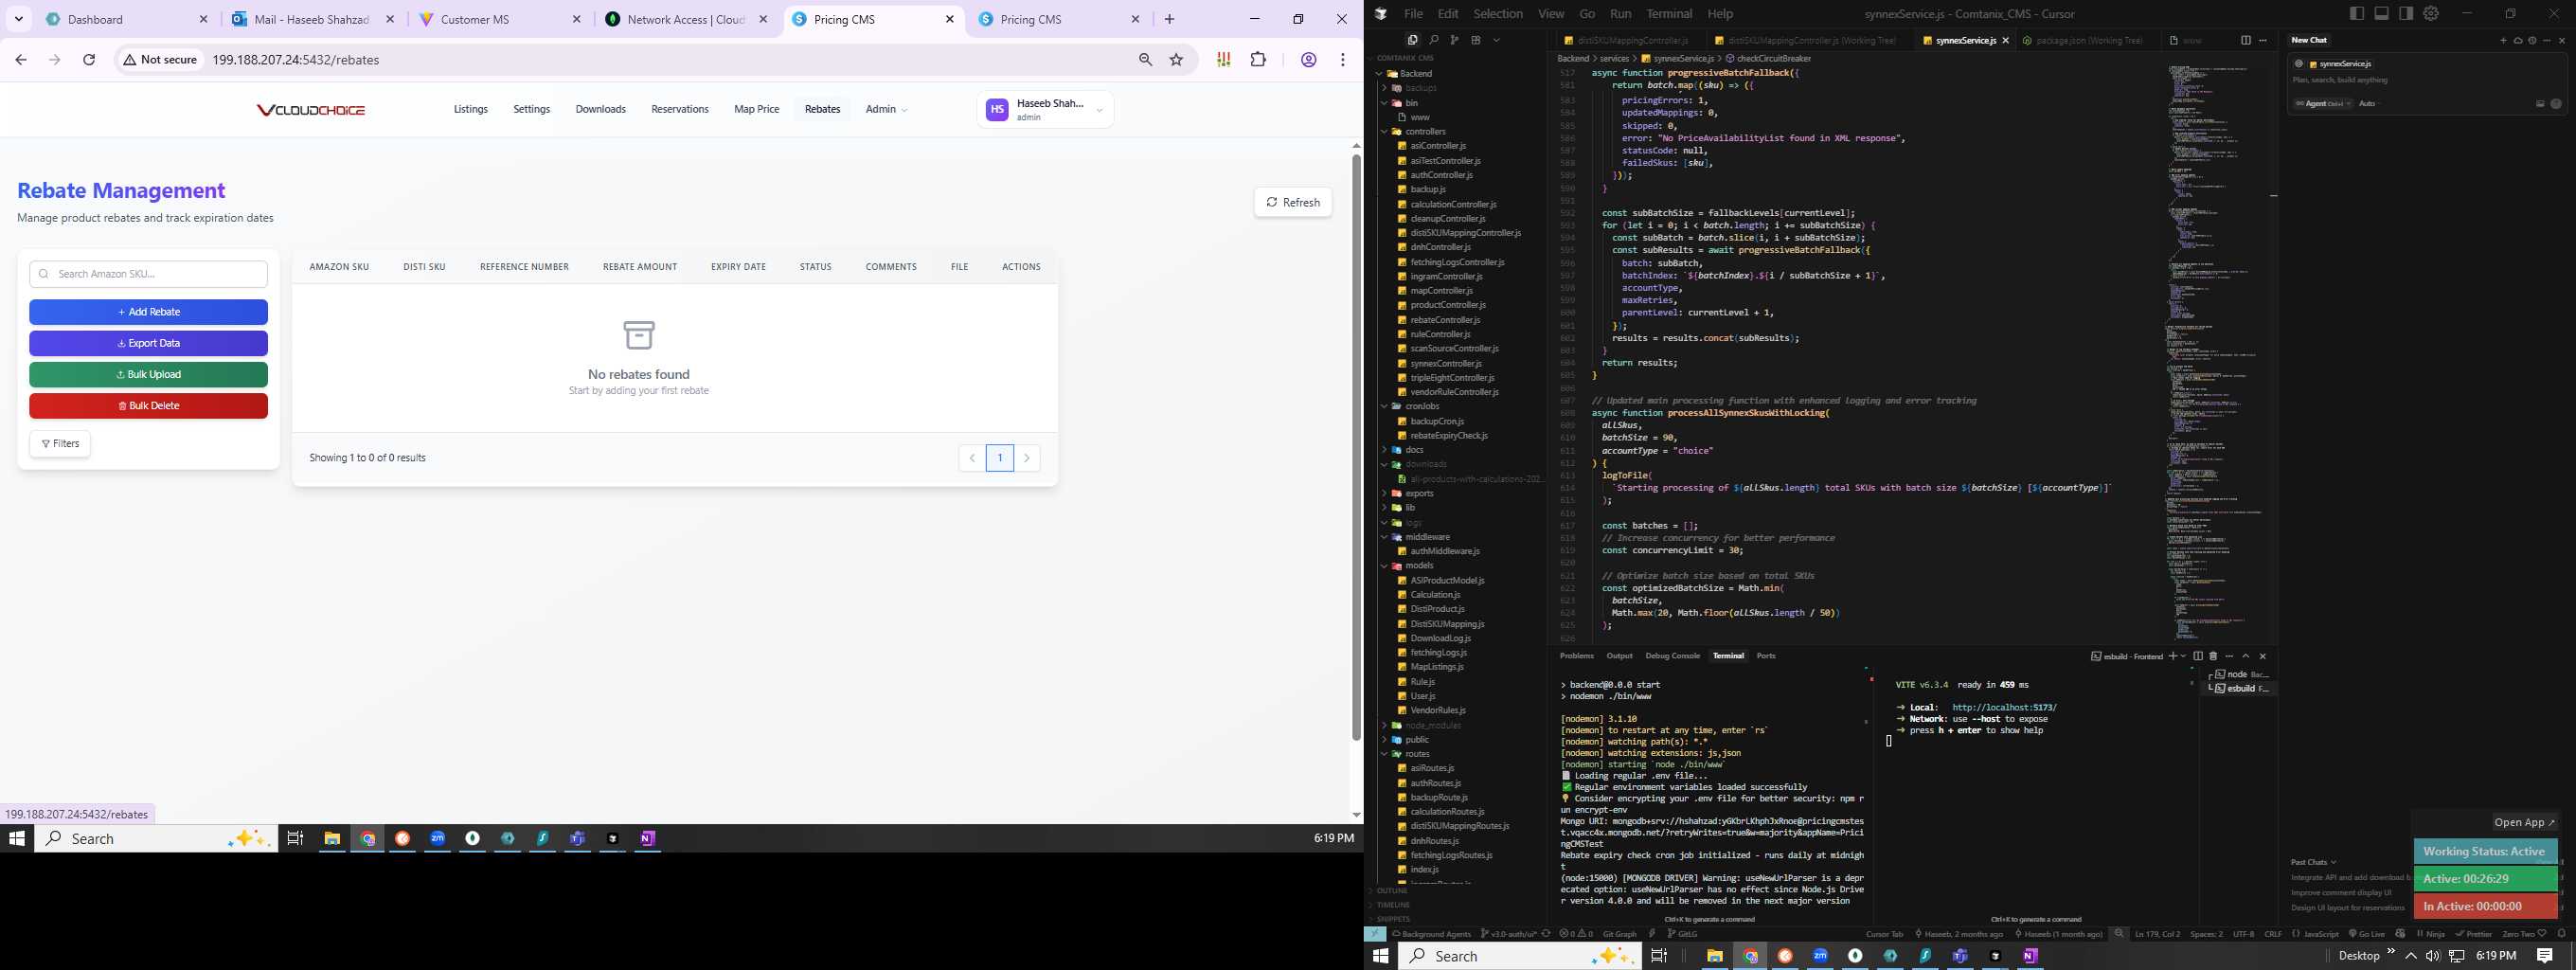Click the Refresh button in Rebate Management
Screen dimensions: 2576x970
(x=1292, y=202)
